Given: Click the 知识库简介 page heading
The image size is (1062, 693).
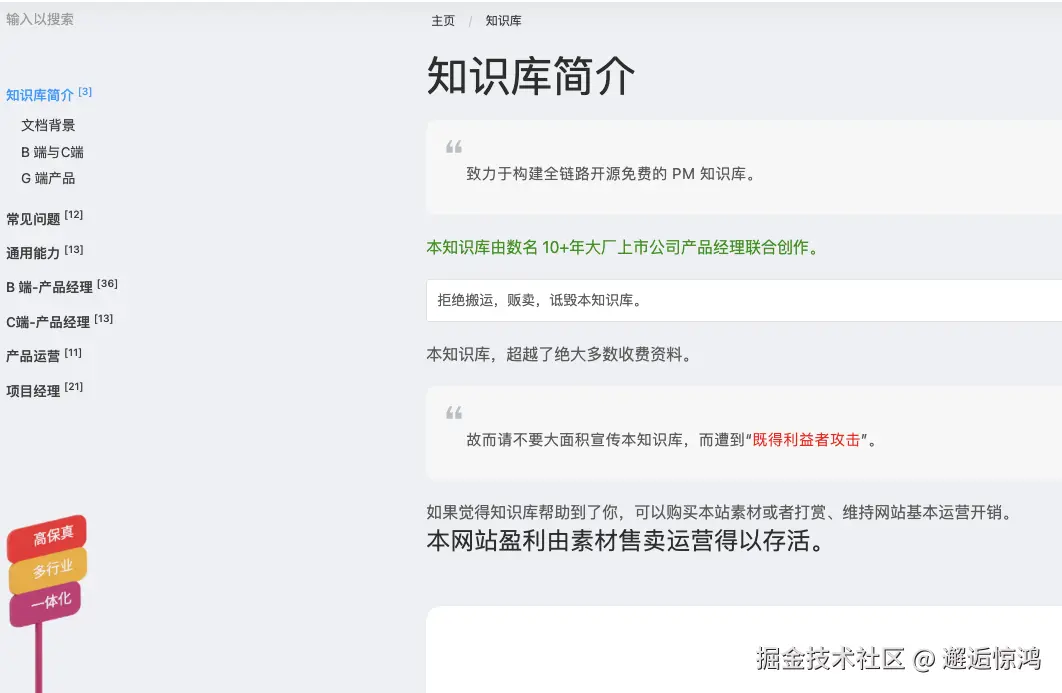Looking at the screenshot, I should point(530,78).
